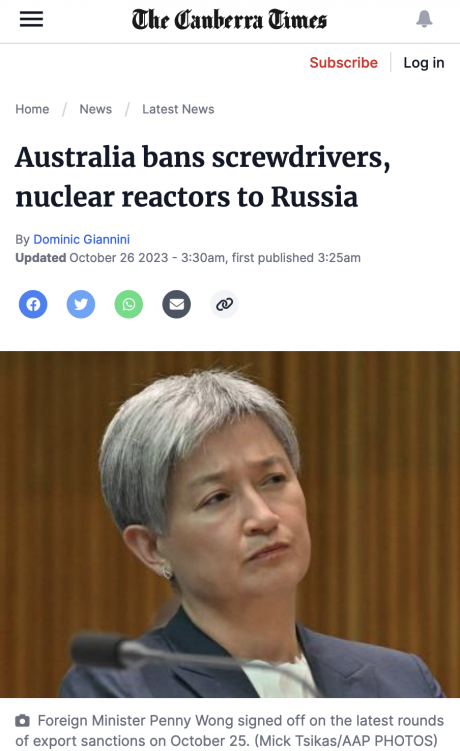Open the hamburger navigation menu
The image size is (460, 751).
[31, 19]
